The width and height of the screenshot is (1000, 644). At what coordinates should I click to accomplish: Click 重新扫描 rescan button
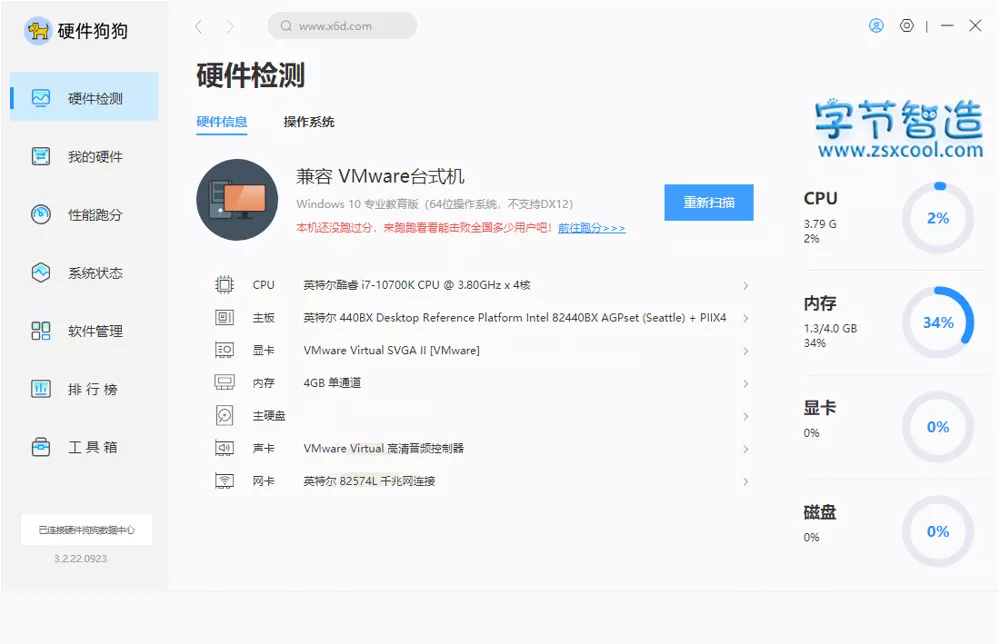tap(709, 203)
